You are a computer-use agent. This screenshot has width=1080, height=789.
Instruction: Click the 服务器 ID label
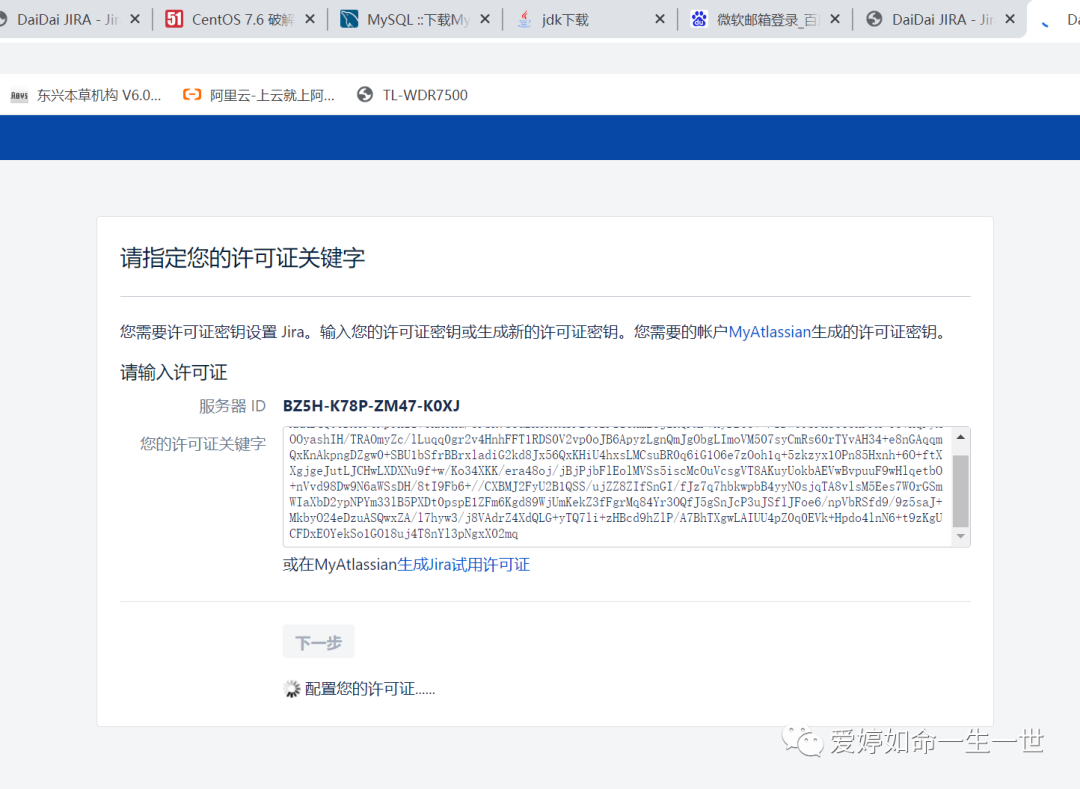pyautogui.click(x=232, y=406)
